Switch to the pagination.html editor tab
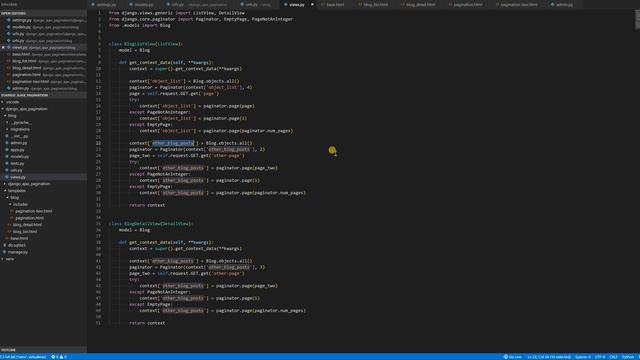The image size is (640, 360). tap(467, 4)
